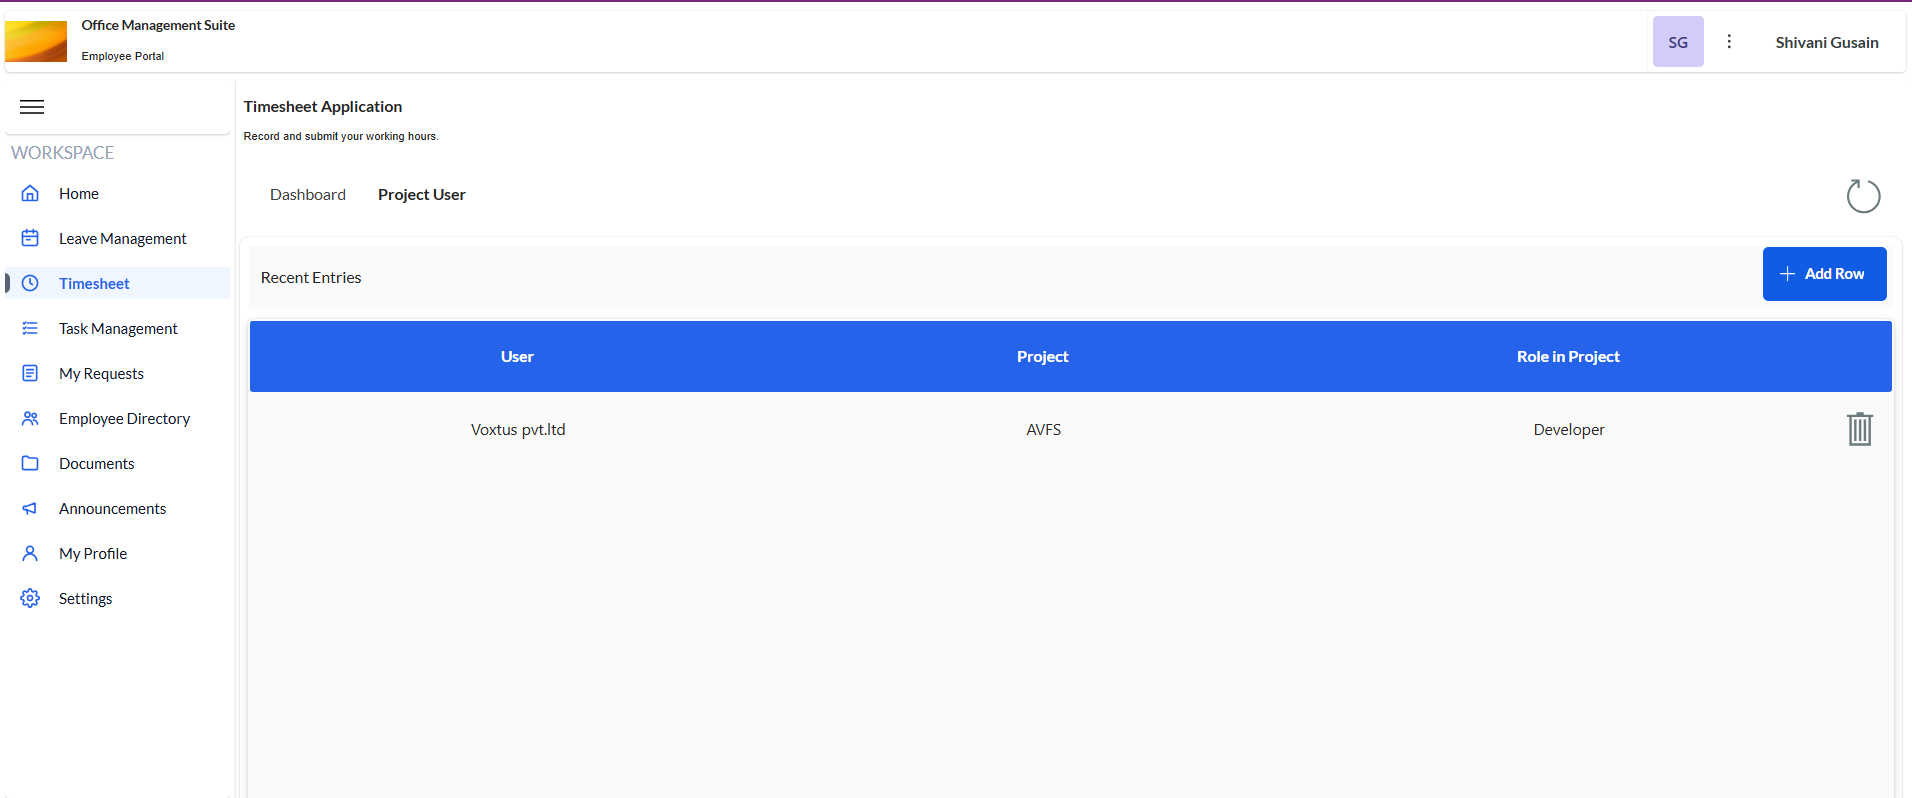Click the Office Management Suite logo

pyautogui.click(x=36, y=41)
